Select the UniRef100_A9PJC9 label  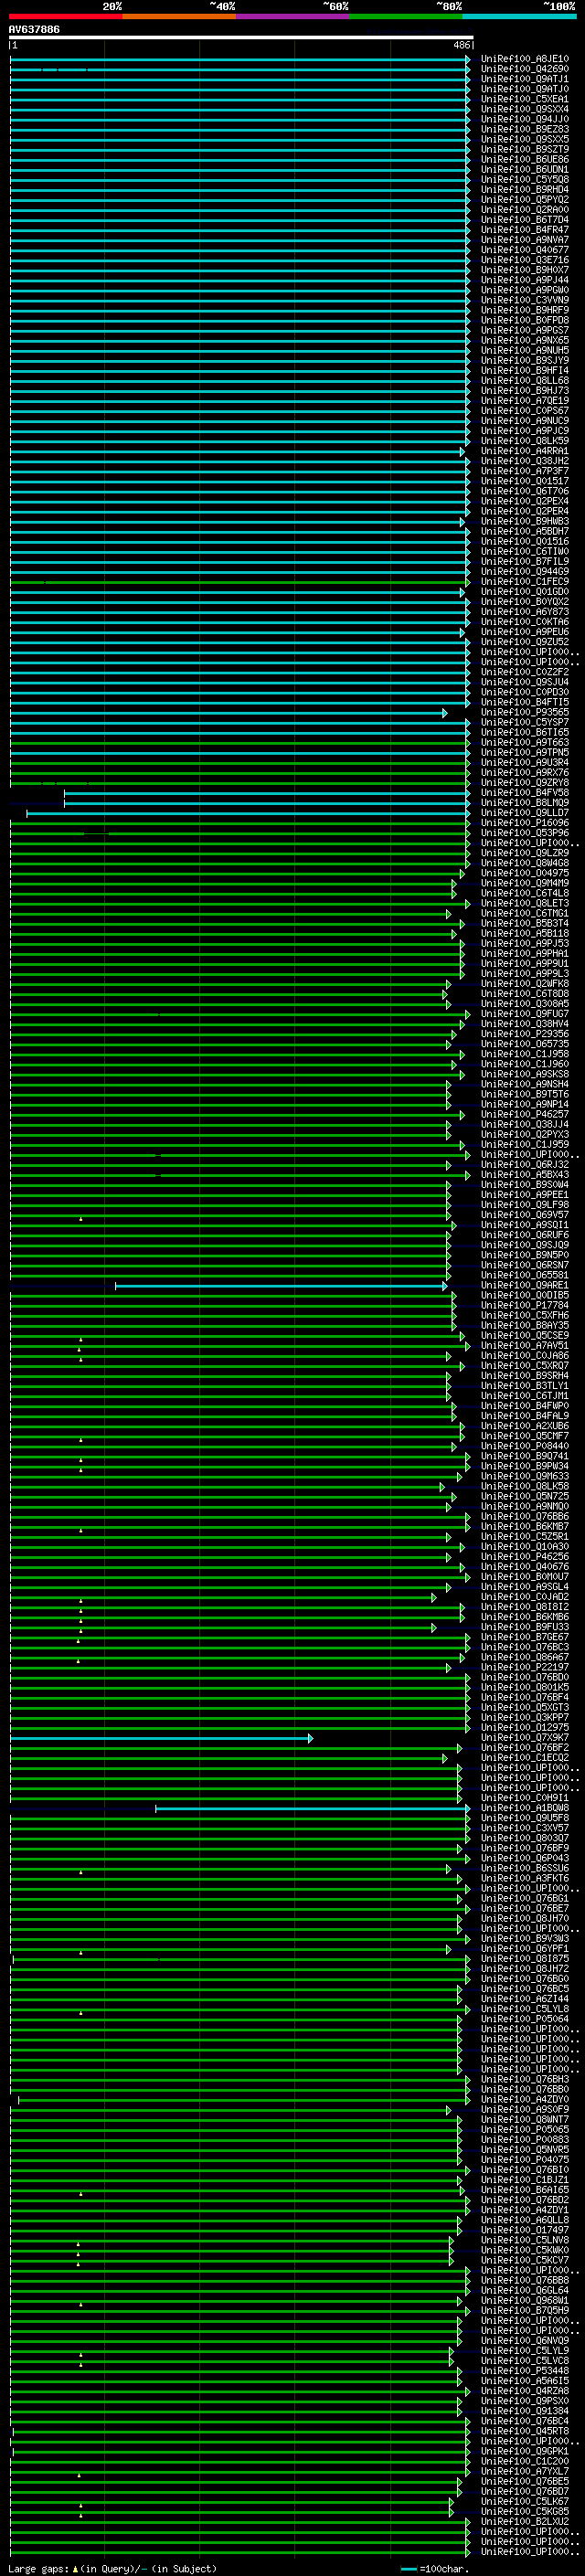[525, 431]
